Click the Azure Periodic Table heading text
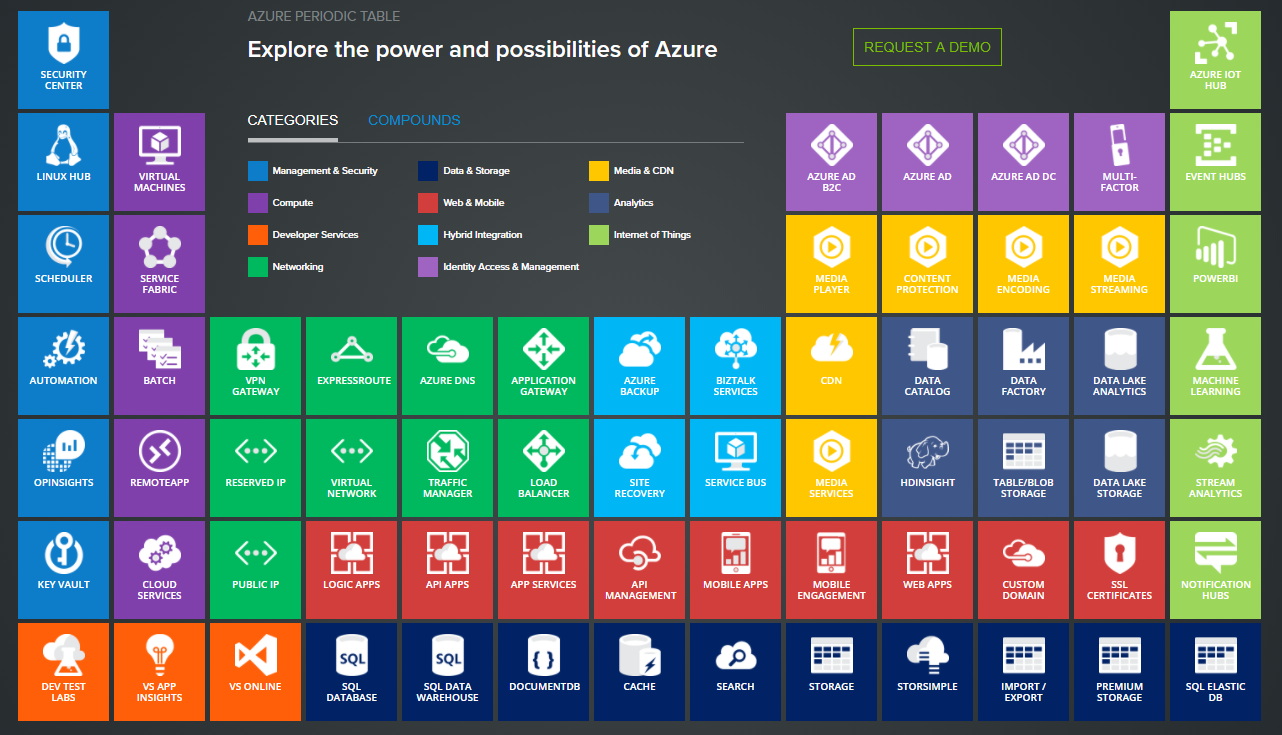Viewport: 1282px width, 735px height. [324, 17]
